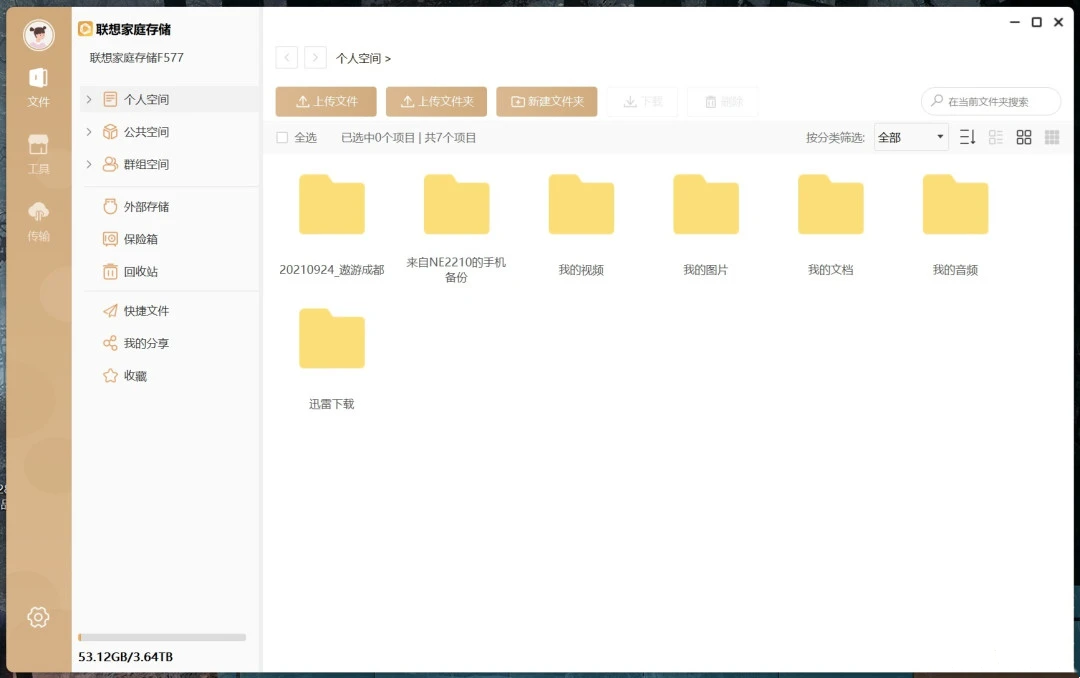Click the 按分类筛选 label
The height and width of the screenshot is (678, 1080).
tap(835, 138)
